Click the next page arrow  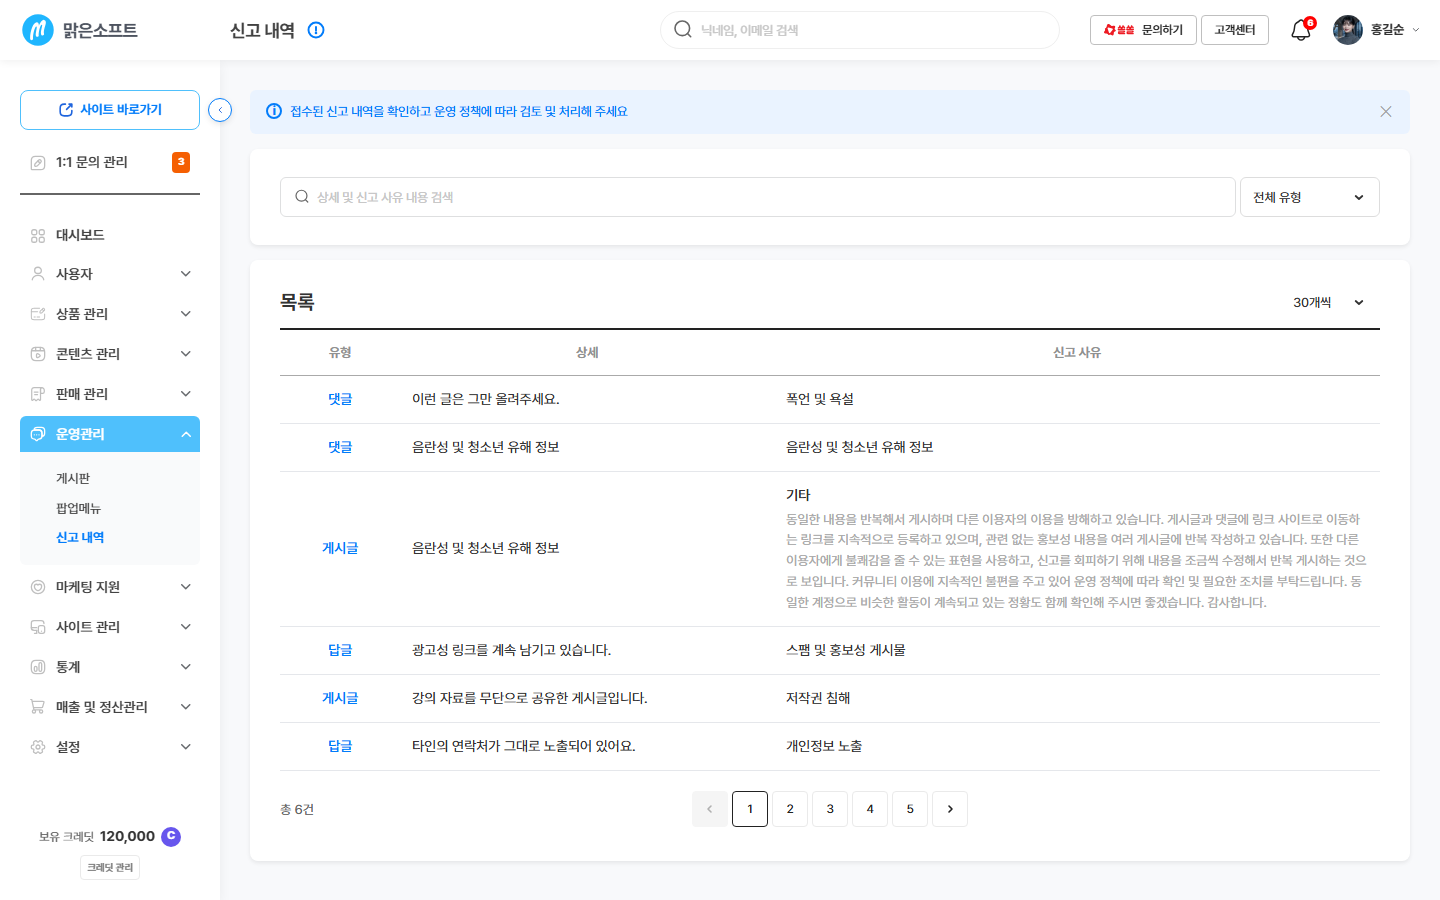950,809
